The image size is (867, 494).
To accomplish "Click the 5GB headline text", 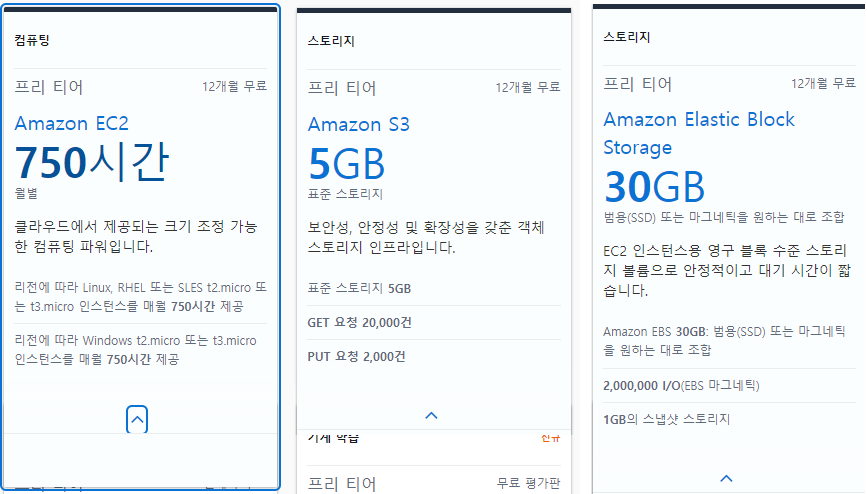I will point(346,164).
